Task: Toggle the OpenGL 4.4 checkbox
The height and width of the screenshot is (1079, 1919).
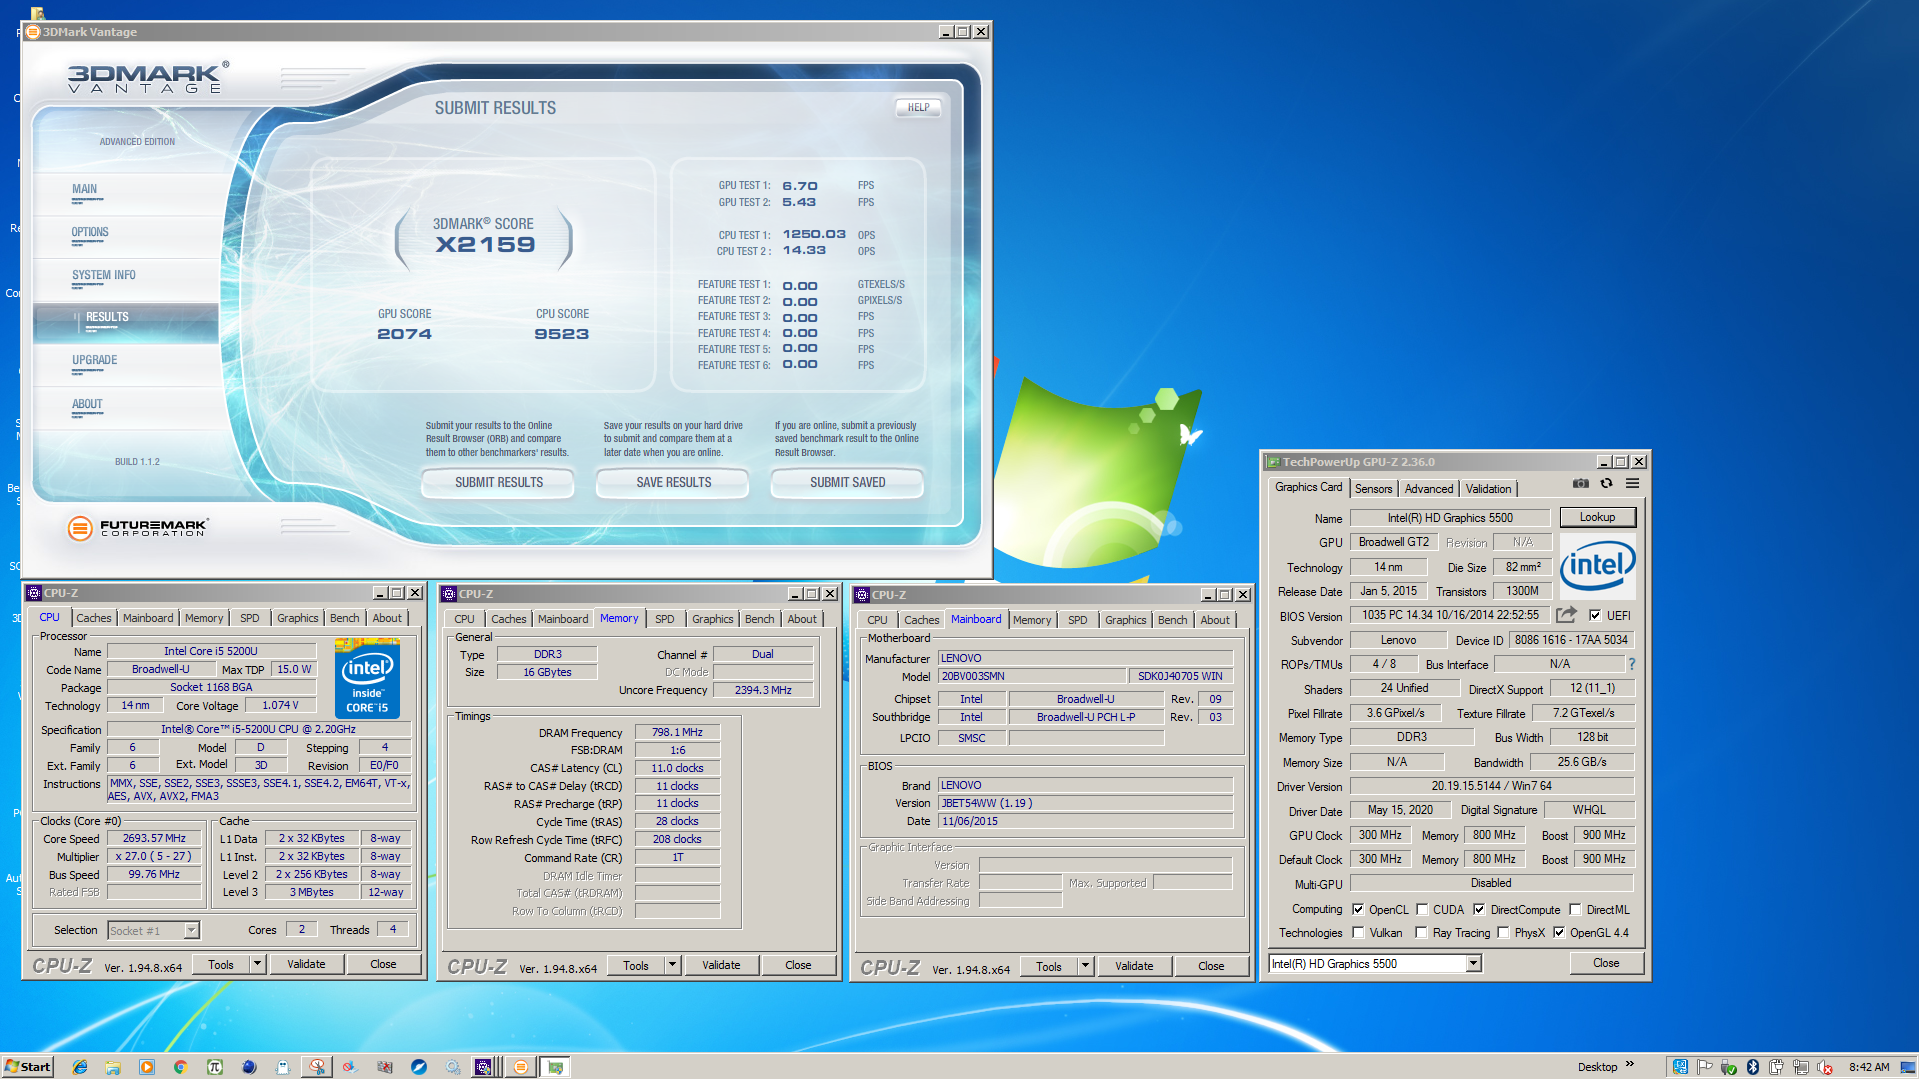Action: 1558,933
